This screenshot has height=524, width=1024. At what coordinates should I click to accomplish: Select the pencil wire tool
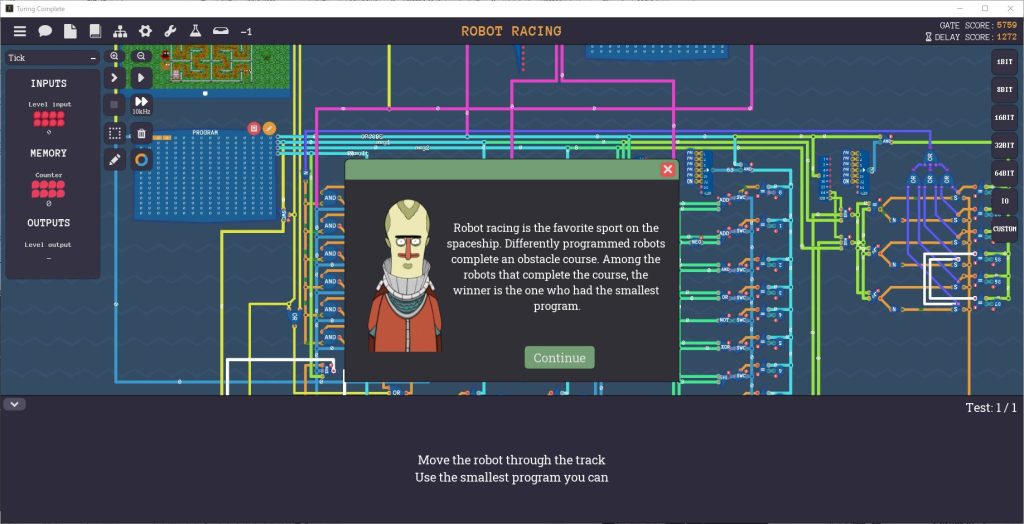[115, 159]
